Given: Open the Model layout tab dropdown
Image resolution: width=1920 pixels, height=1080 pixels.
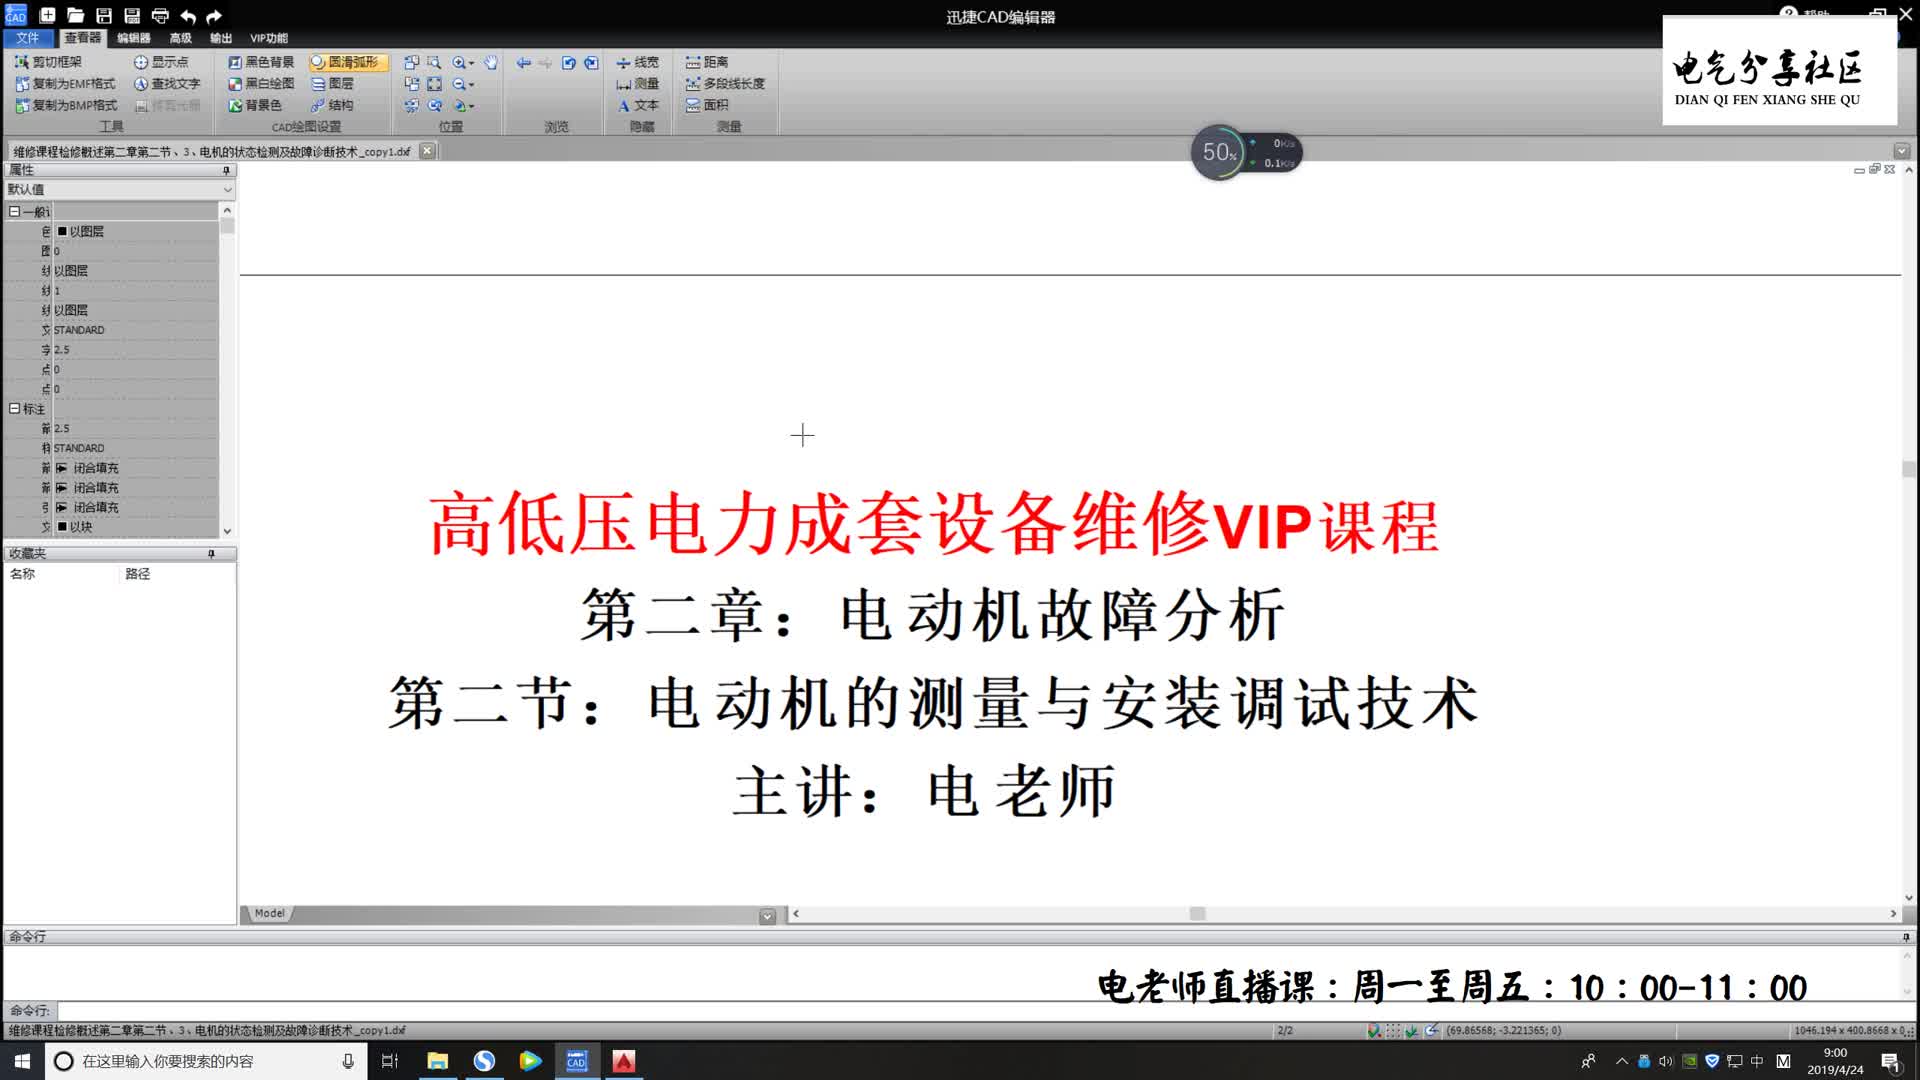Looking at the screenshot, I should [x=767, y=915].
